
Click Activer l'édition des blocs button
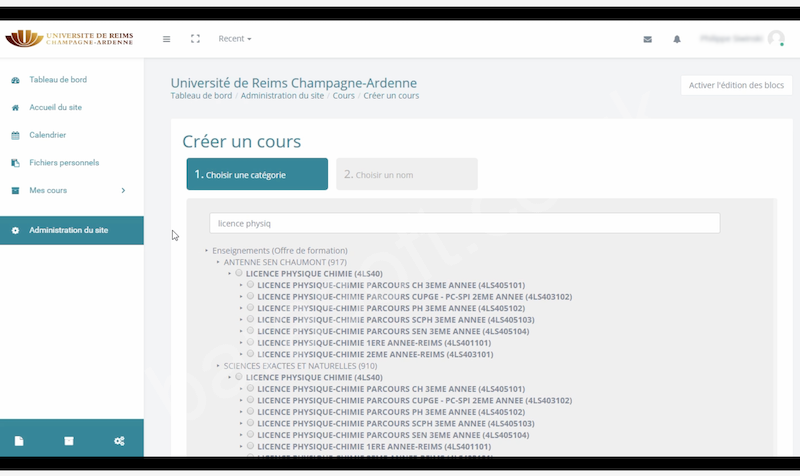[x=736, y=85]
